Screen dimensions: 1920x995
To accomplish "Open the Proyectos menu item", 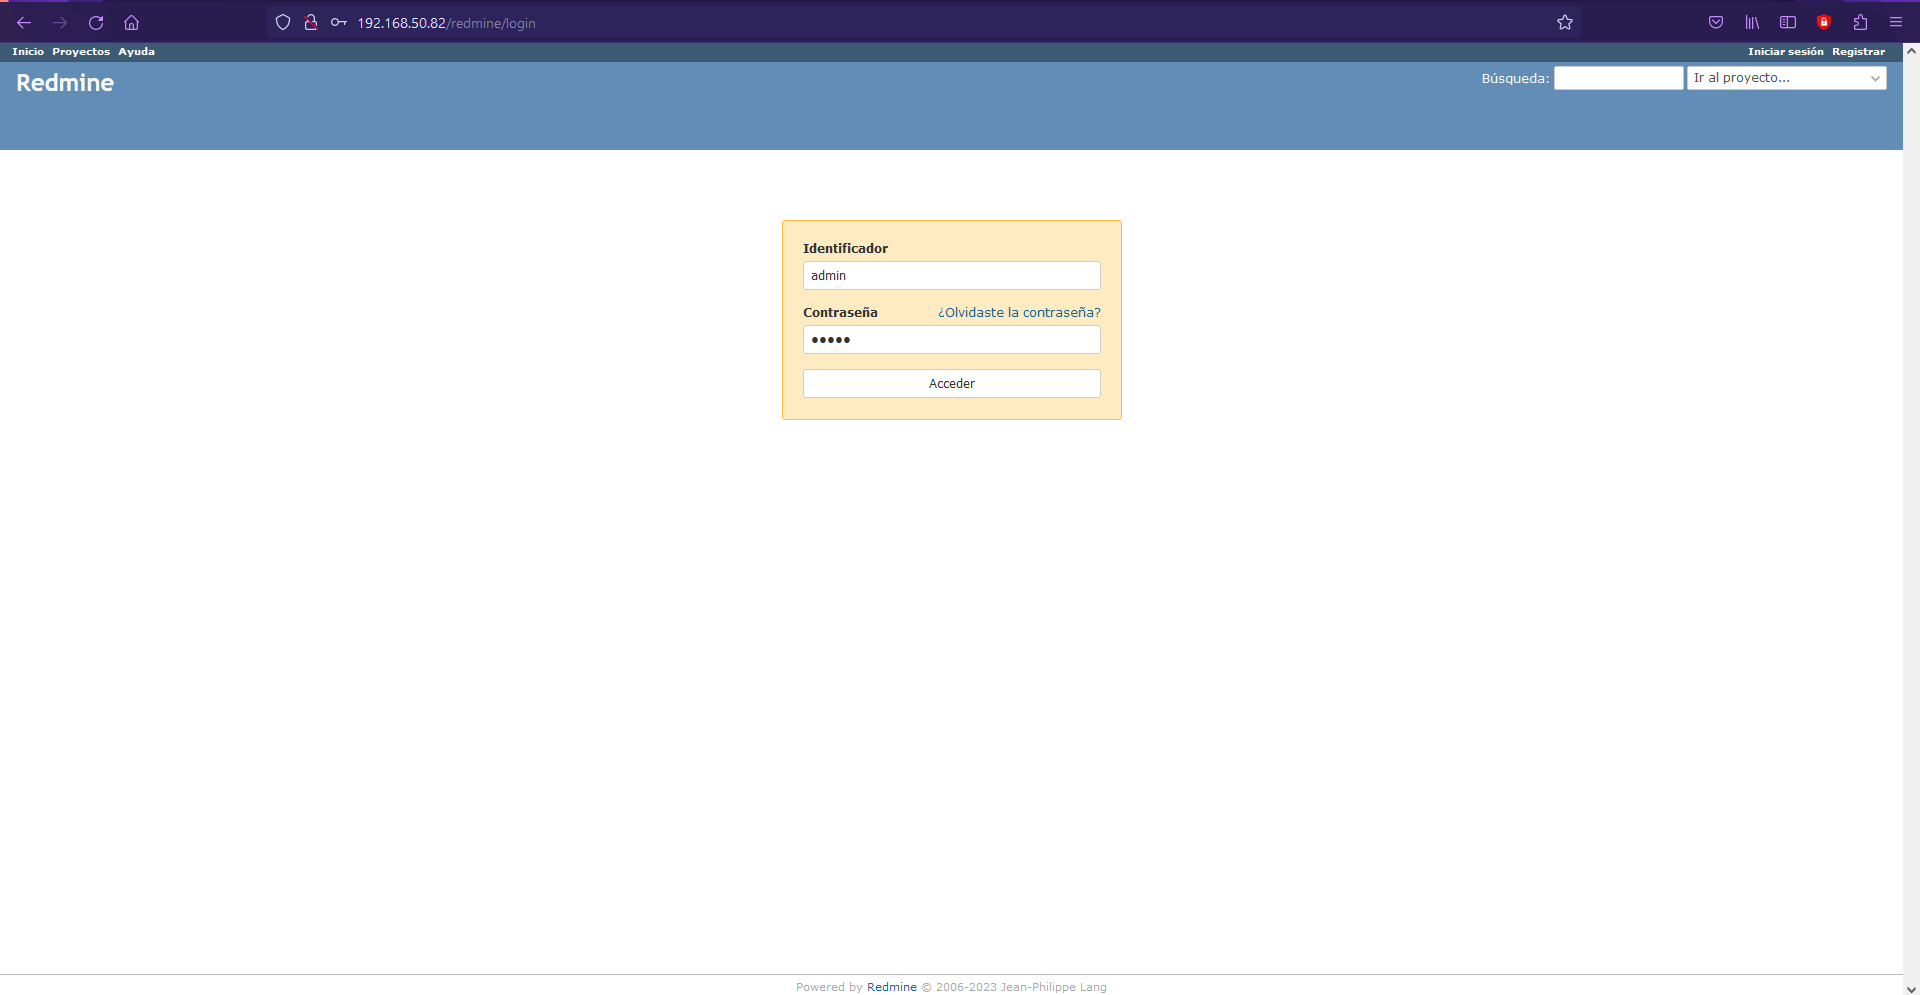I will point(81,51).
